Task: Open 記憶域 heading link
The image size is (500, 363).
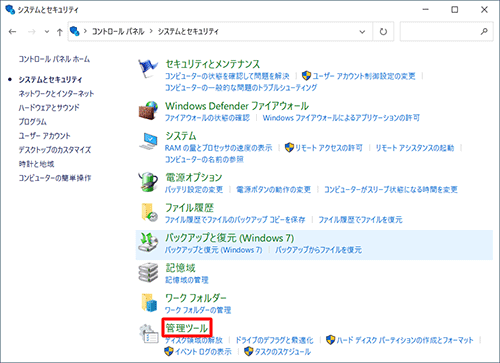Action: point(180,268)
